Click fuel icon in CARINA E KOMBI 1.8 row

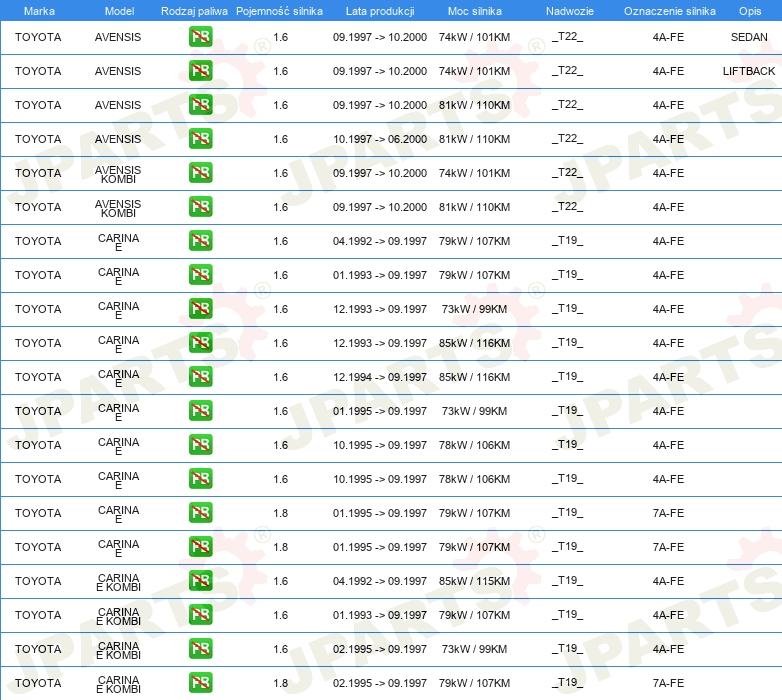click(200, 683)
